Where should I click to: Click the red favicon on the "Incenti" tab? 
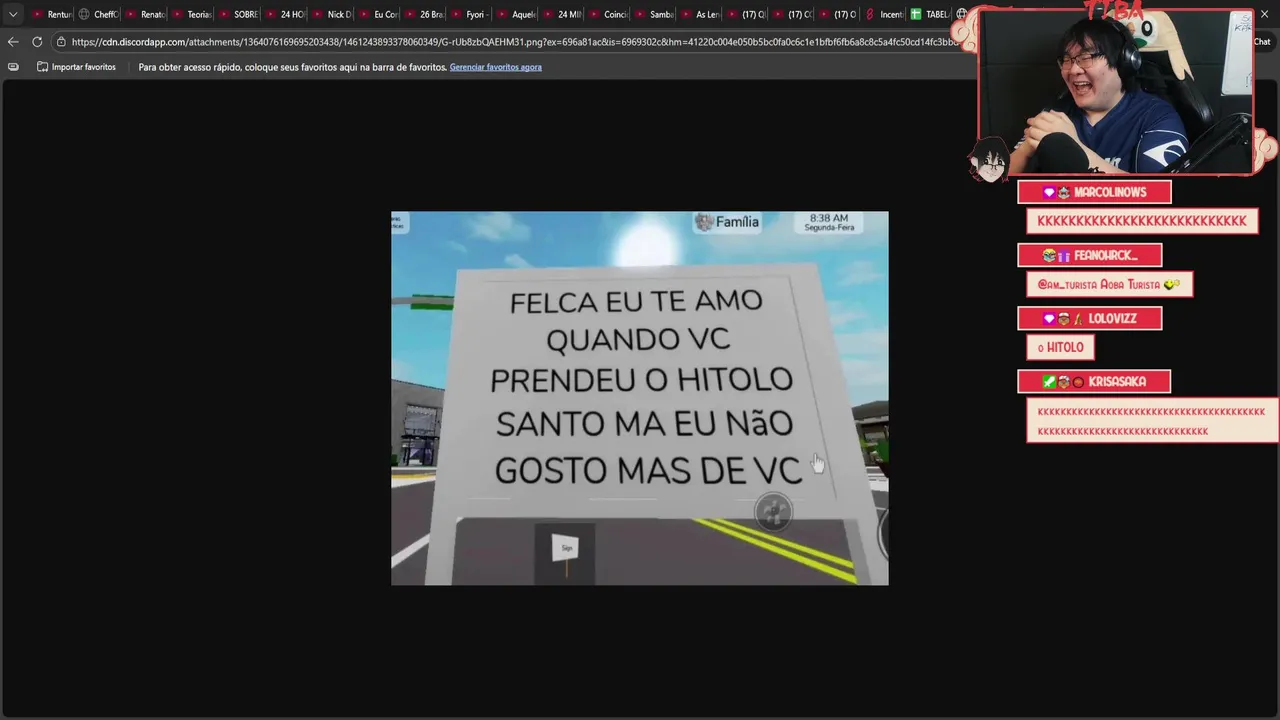click(x=870, y=14)
